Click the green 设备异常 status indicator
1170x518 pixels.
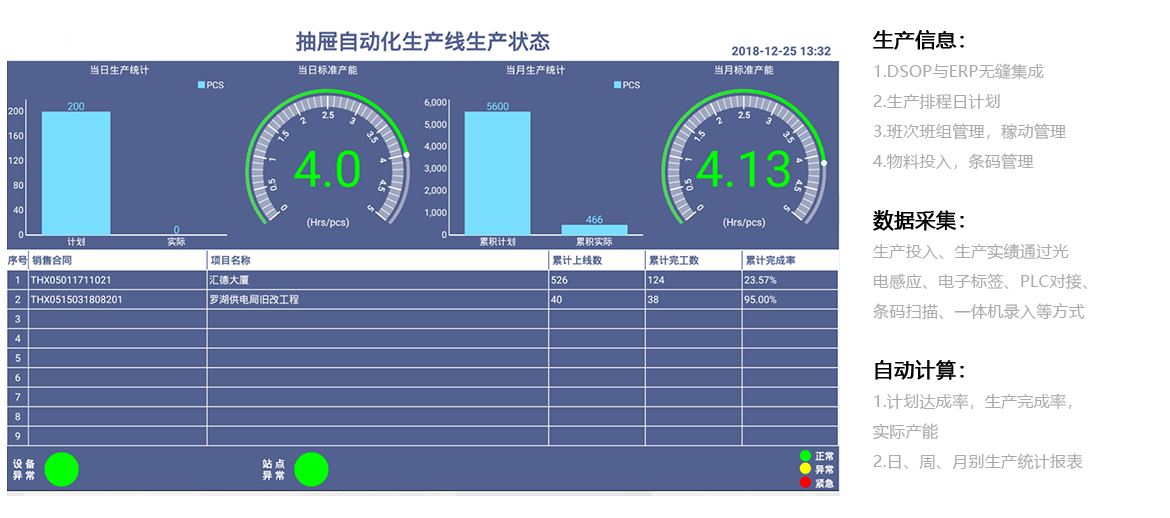point(62,469)
